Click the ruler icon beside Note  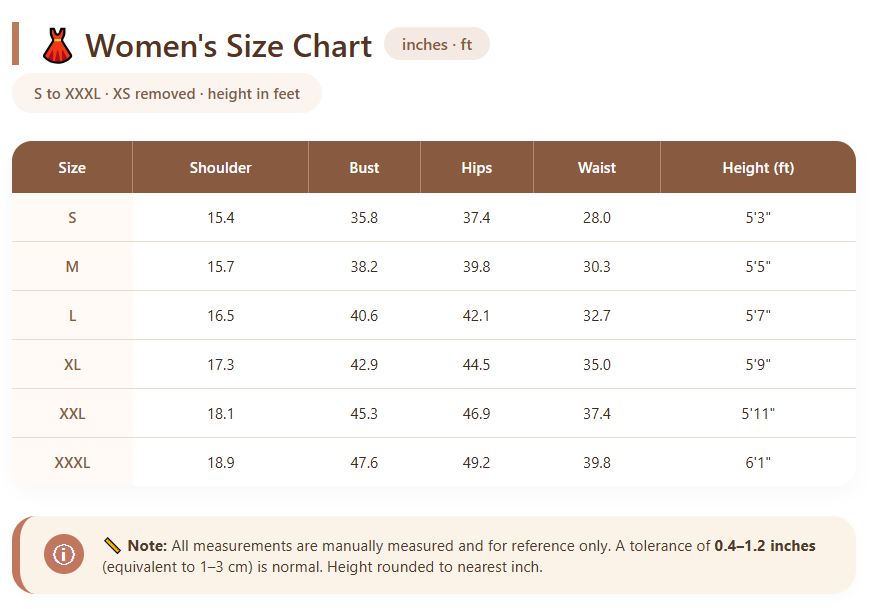(112, 546)
